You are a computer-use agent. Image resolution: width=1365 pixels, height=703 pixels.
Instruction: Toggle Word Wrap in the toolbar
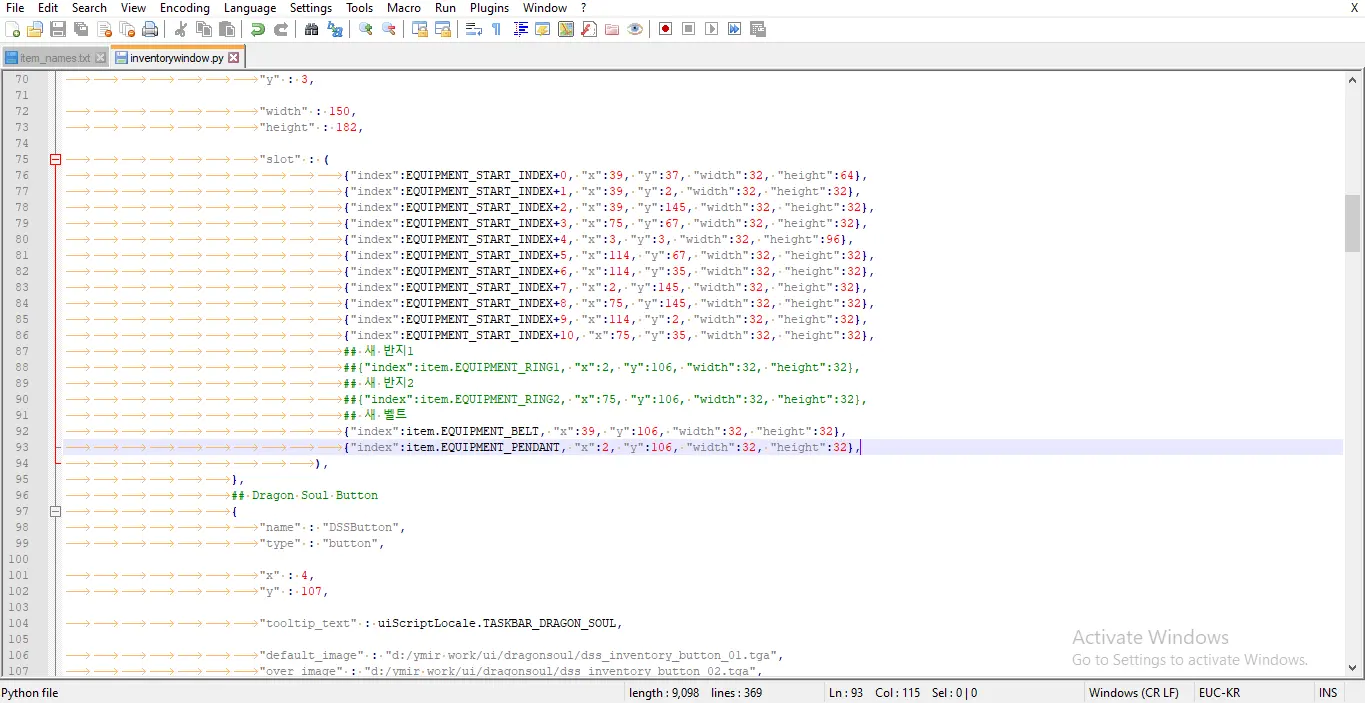pyautogui.click(x=474, y=29)
